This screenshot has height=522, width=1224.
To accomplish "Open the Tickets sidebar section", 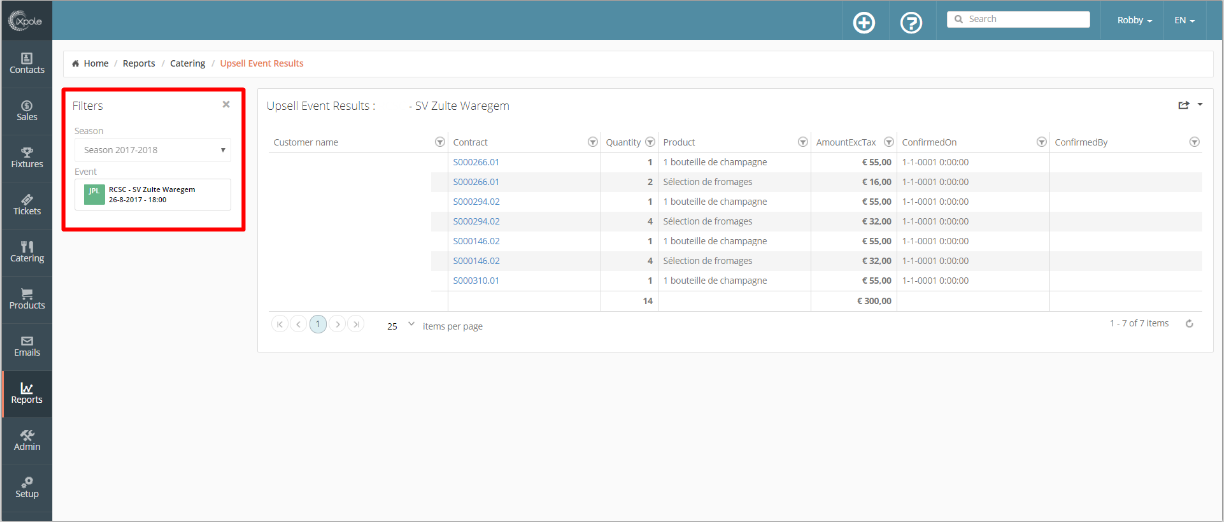I will 27,204.
